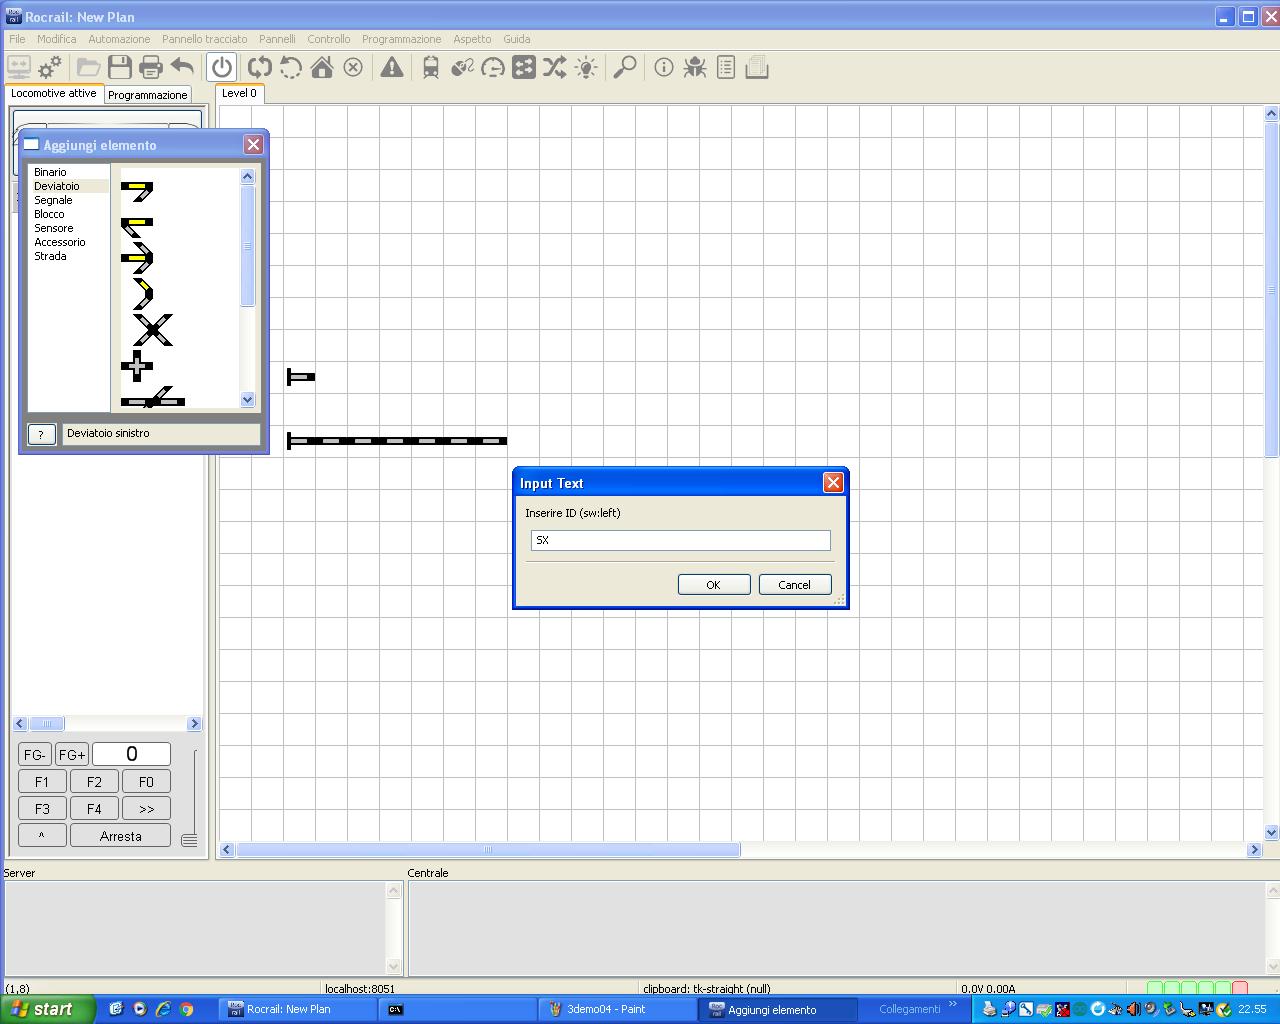1280x1024 pixels.
Task: Click the F1 function button
Action: tap(42, 782)
